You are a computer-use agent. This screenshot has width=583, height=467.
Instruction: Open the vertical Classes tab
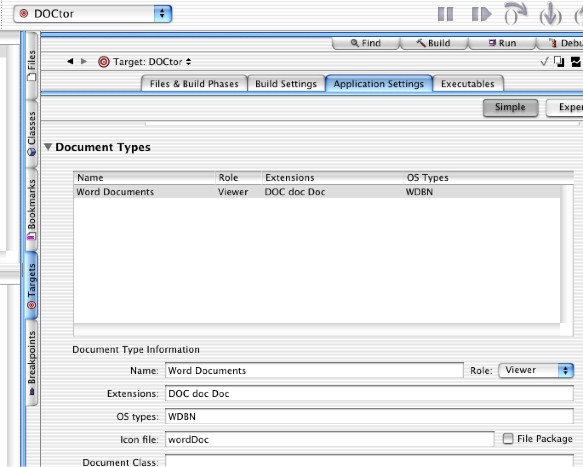32,133
